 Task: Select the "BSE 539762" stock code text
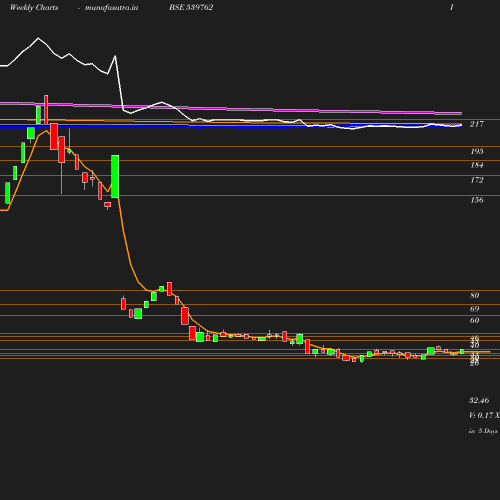click(191, 7)
